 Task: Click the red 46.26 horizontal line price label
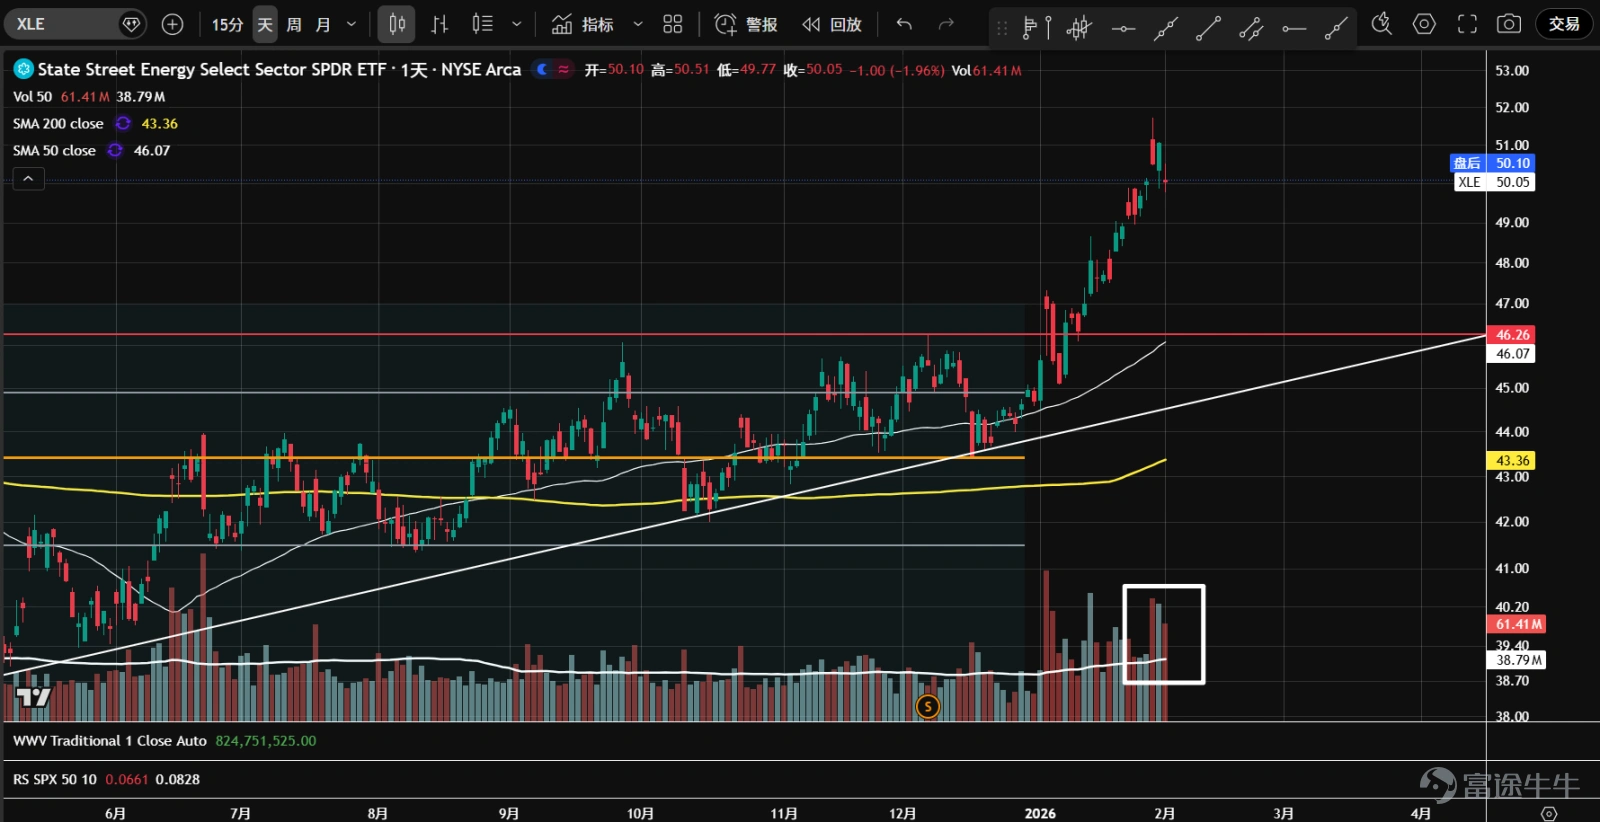(x=1512, y=335)
